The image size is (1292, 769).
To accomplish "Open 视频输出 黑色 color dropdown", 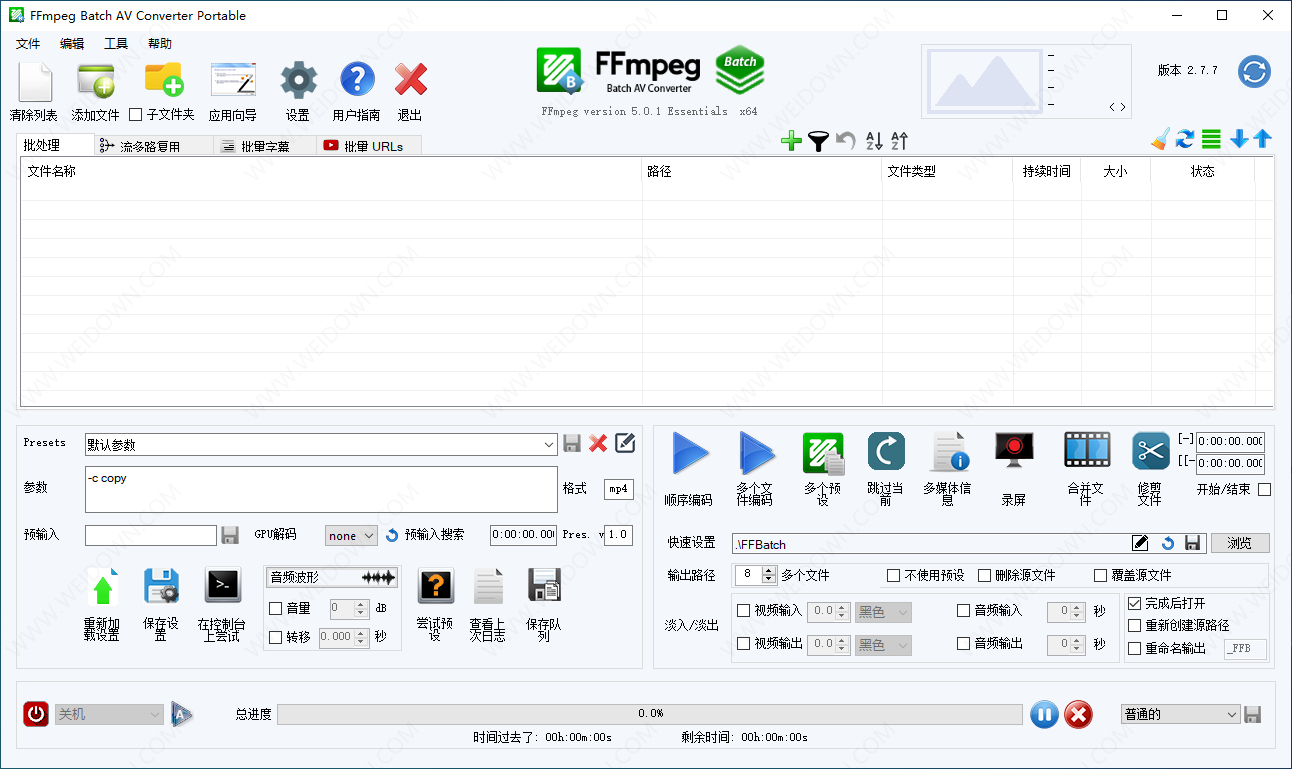I will 883,645.
